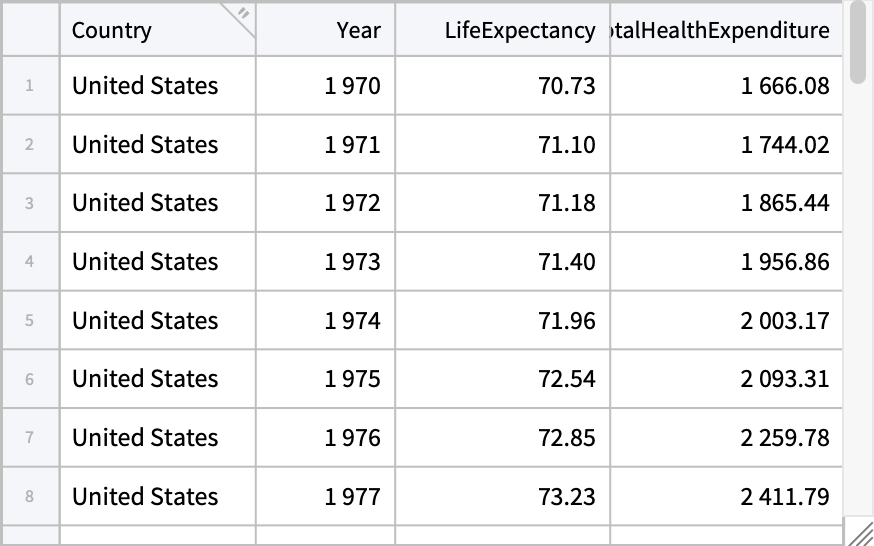Click the expenditure cell 1 865.44
The height and width of the screenshot is (546, 874).
[x=726, y=203]
